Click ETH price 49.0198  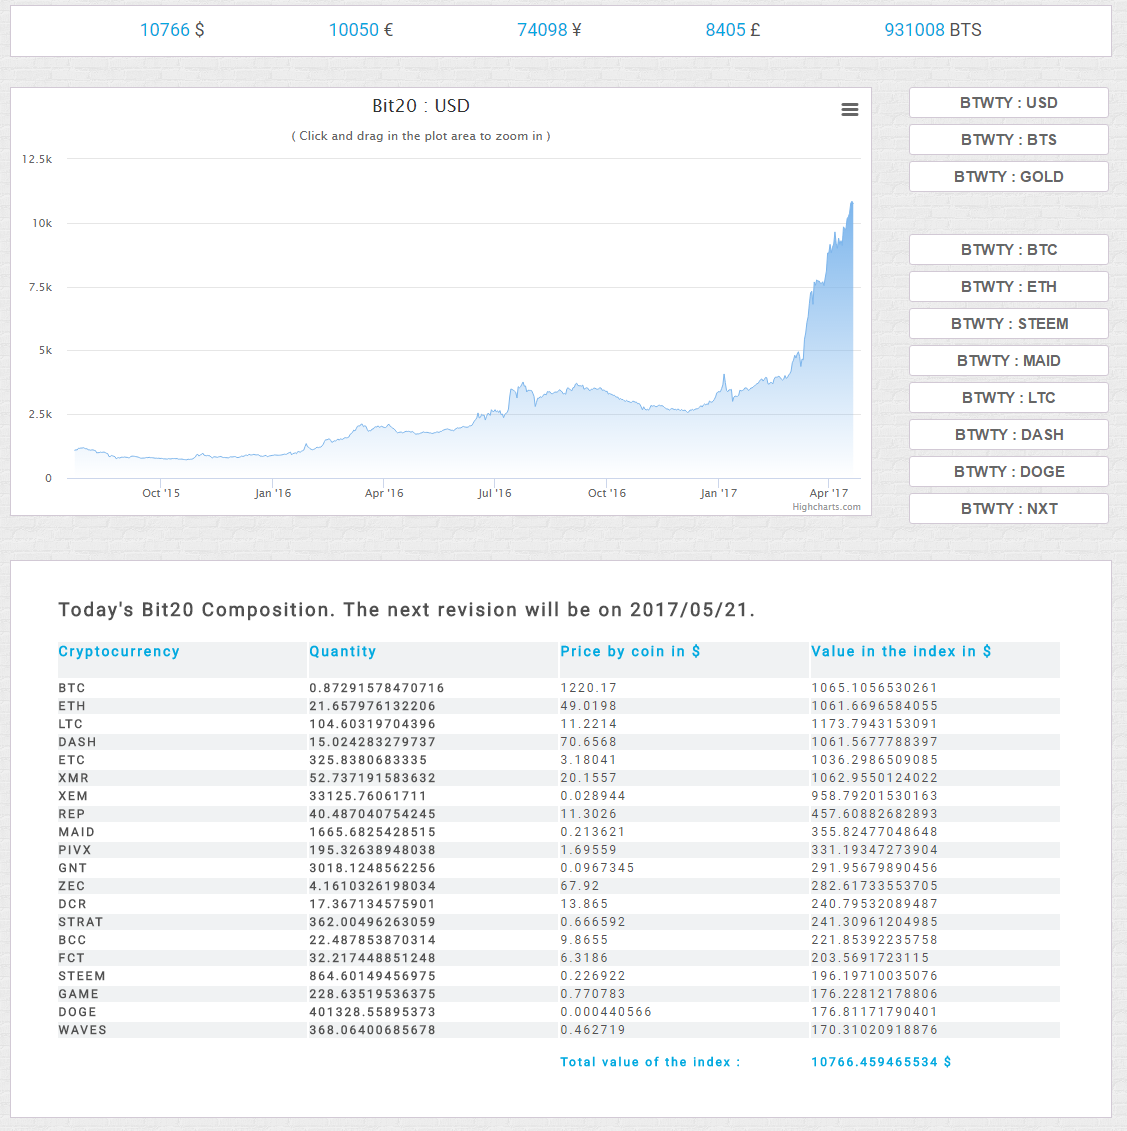[589, 706]
